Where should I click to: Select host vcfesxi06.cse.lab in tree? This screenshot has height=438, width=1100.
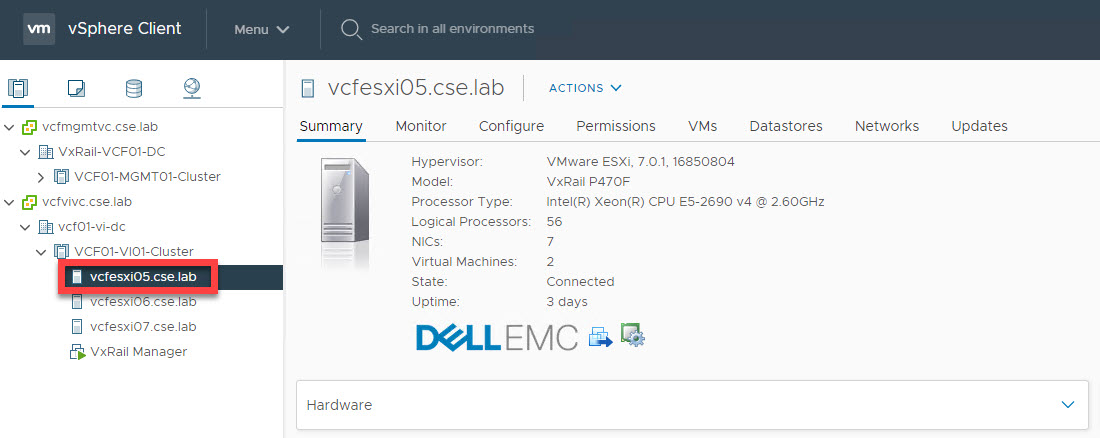coord(143,301)
